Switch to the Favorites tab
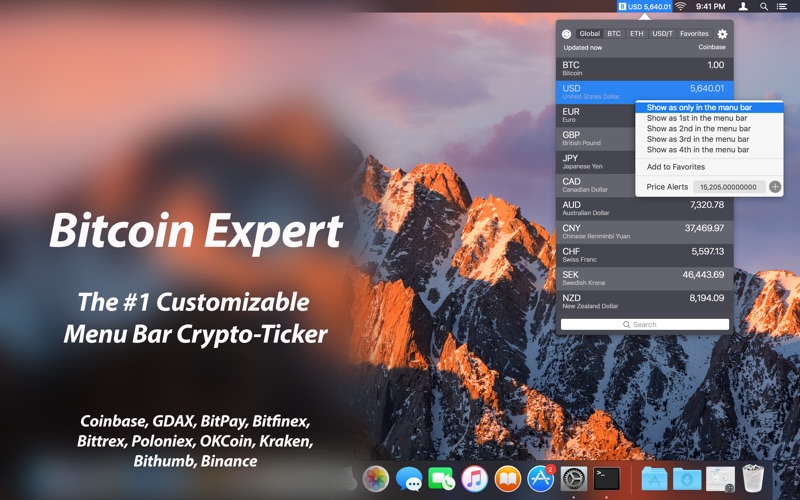The height and width of the screenshot is (500, 800). click(694, 34)
